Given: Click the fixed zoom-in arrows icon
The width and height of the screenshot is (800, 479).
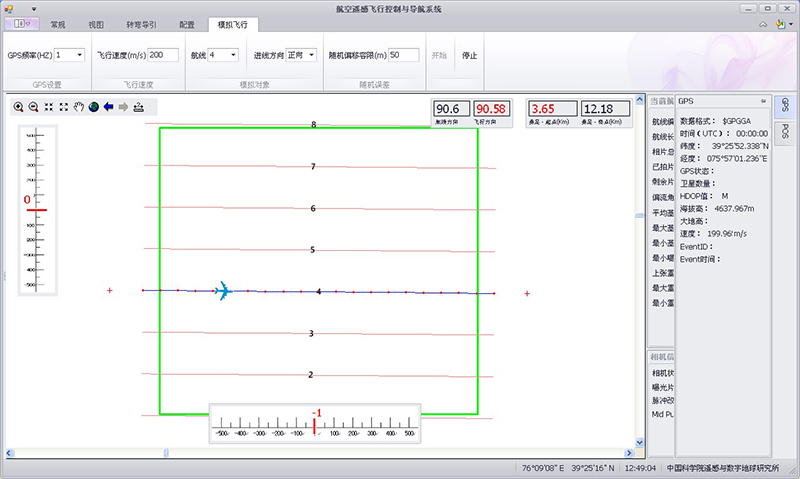Looking at the screenshot, I should [x=49, y=107].
